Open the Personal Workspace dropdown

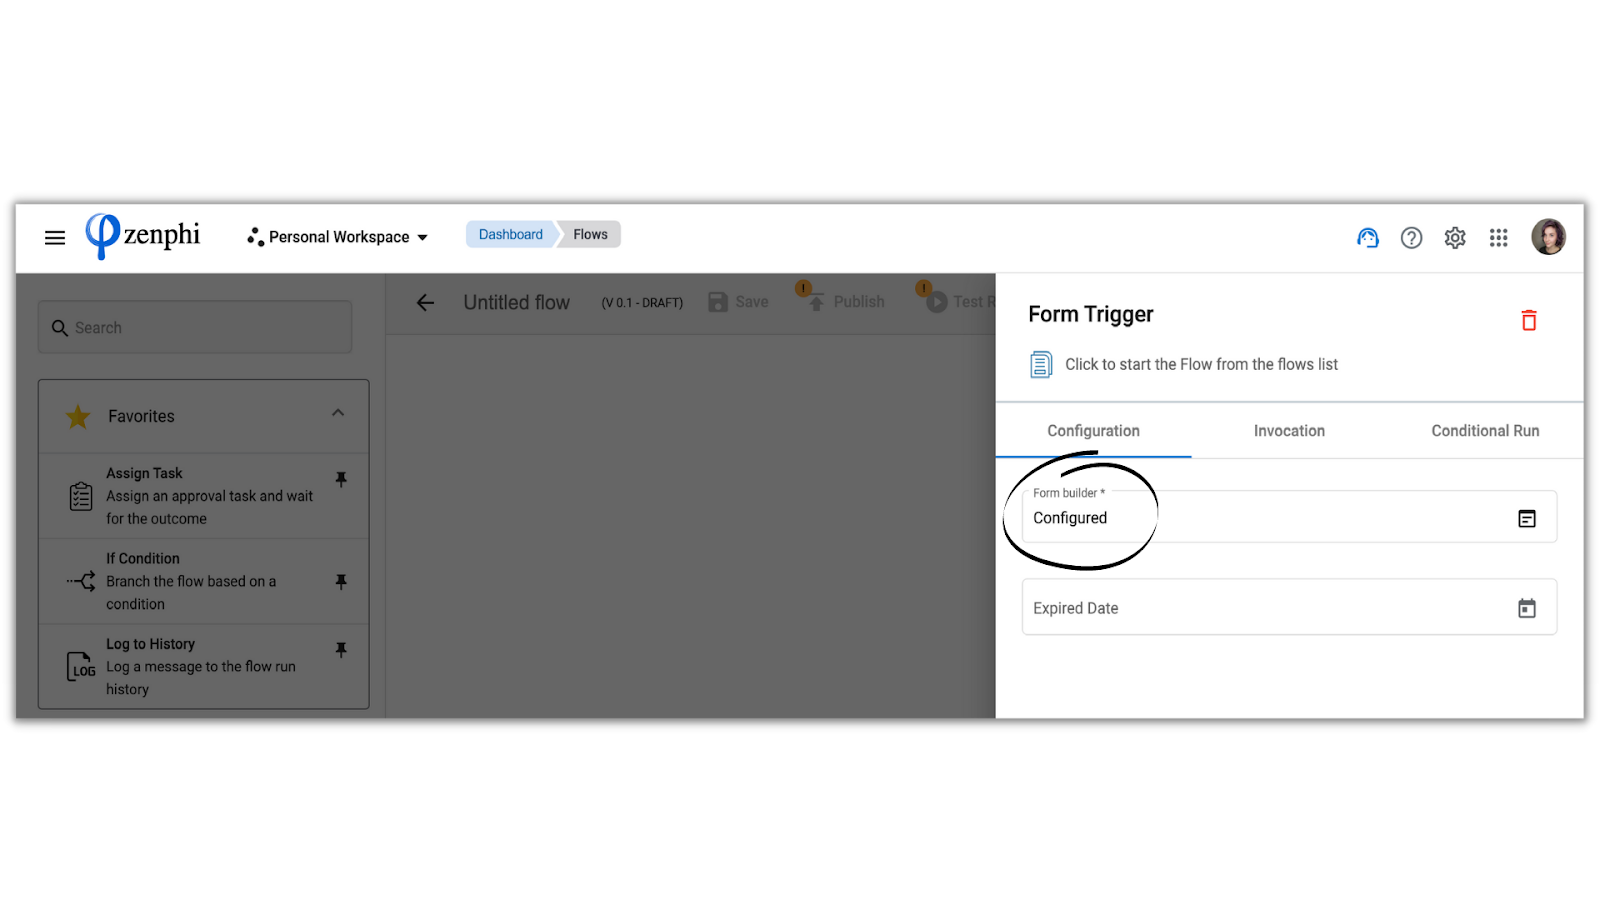[338, 237]
